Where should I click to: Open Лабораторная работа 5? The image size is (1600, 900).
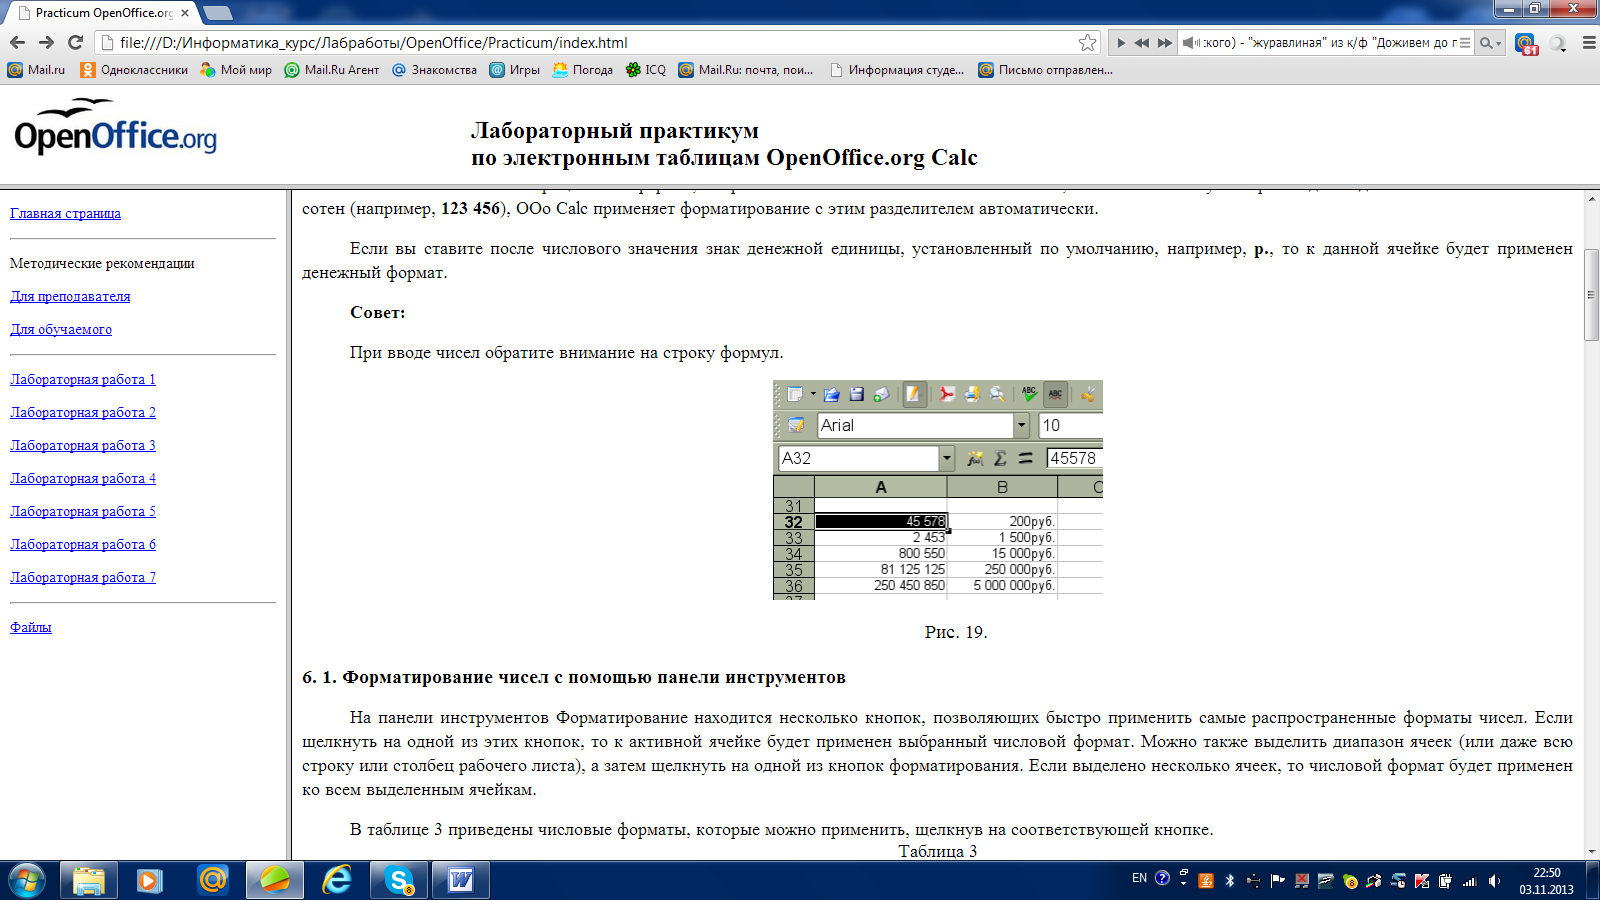pos(83,511)
